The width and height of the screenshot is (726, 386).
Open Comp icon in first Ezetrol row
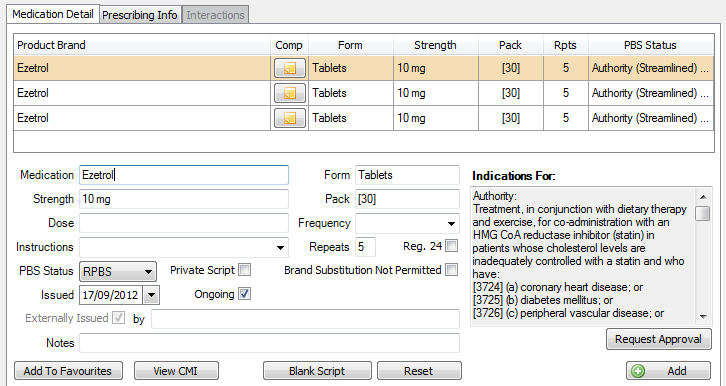tap(290, 68)
